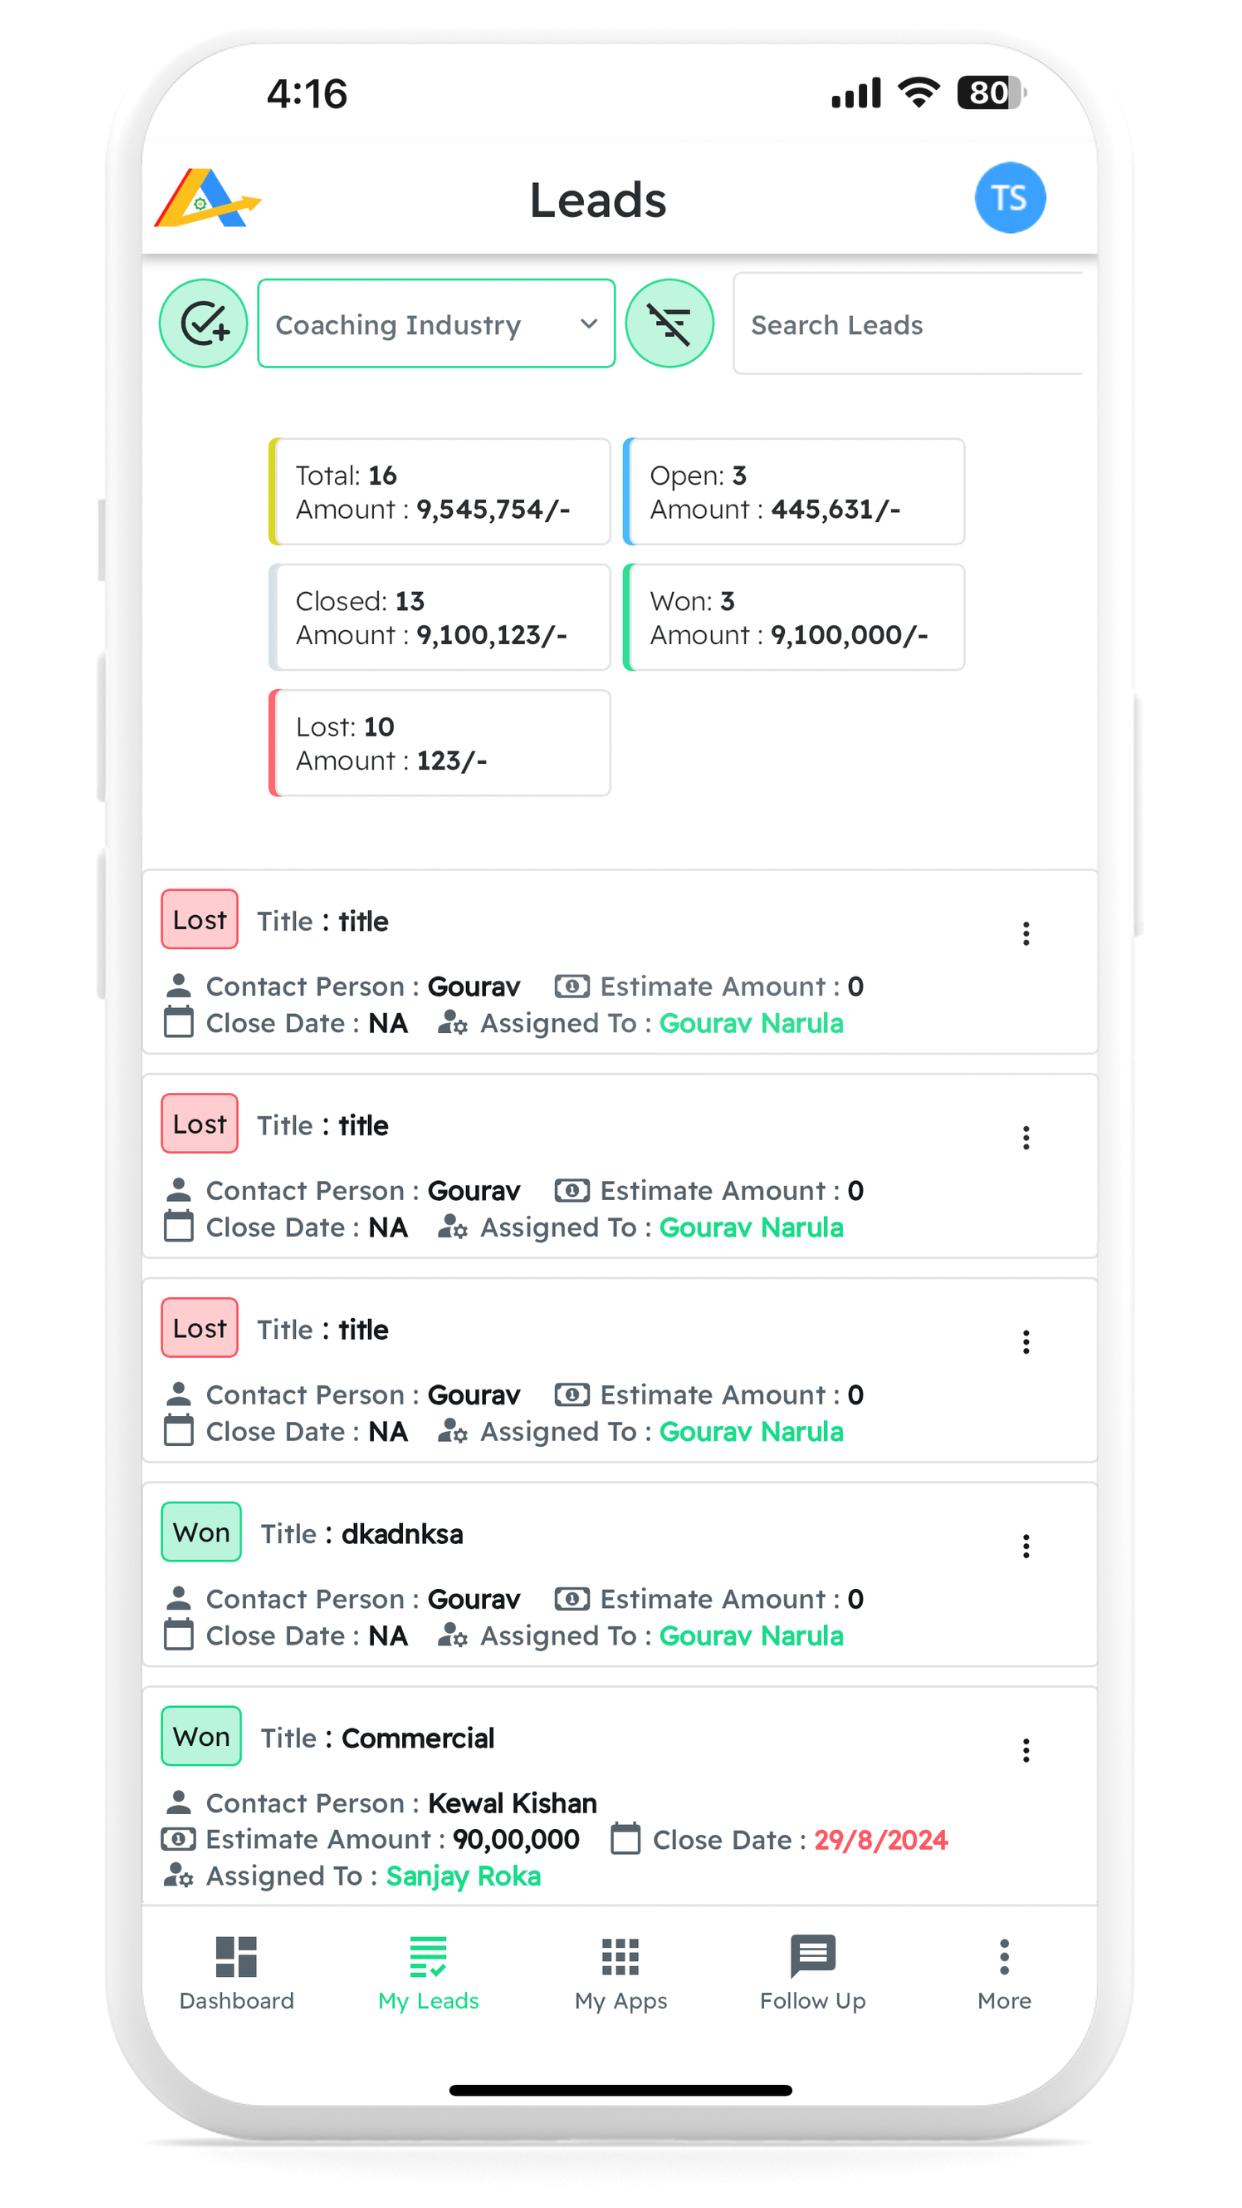
Task: Open three-dot menu for first Lost lead
Action: pyautogui.click(x=1026, y=934)
